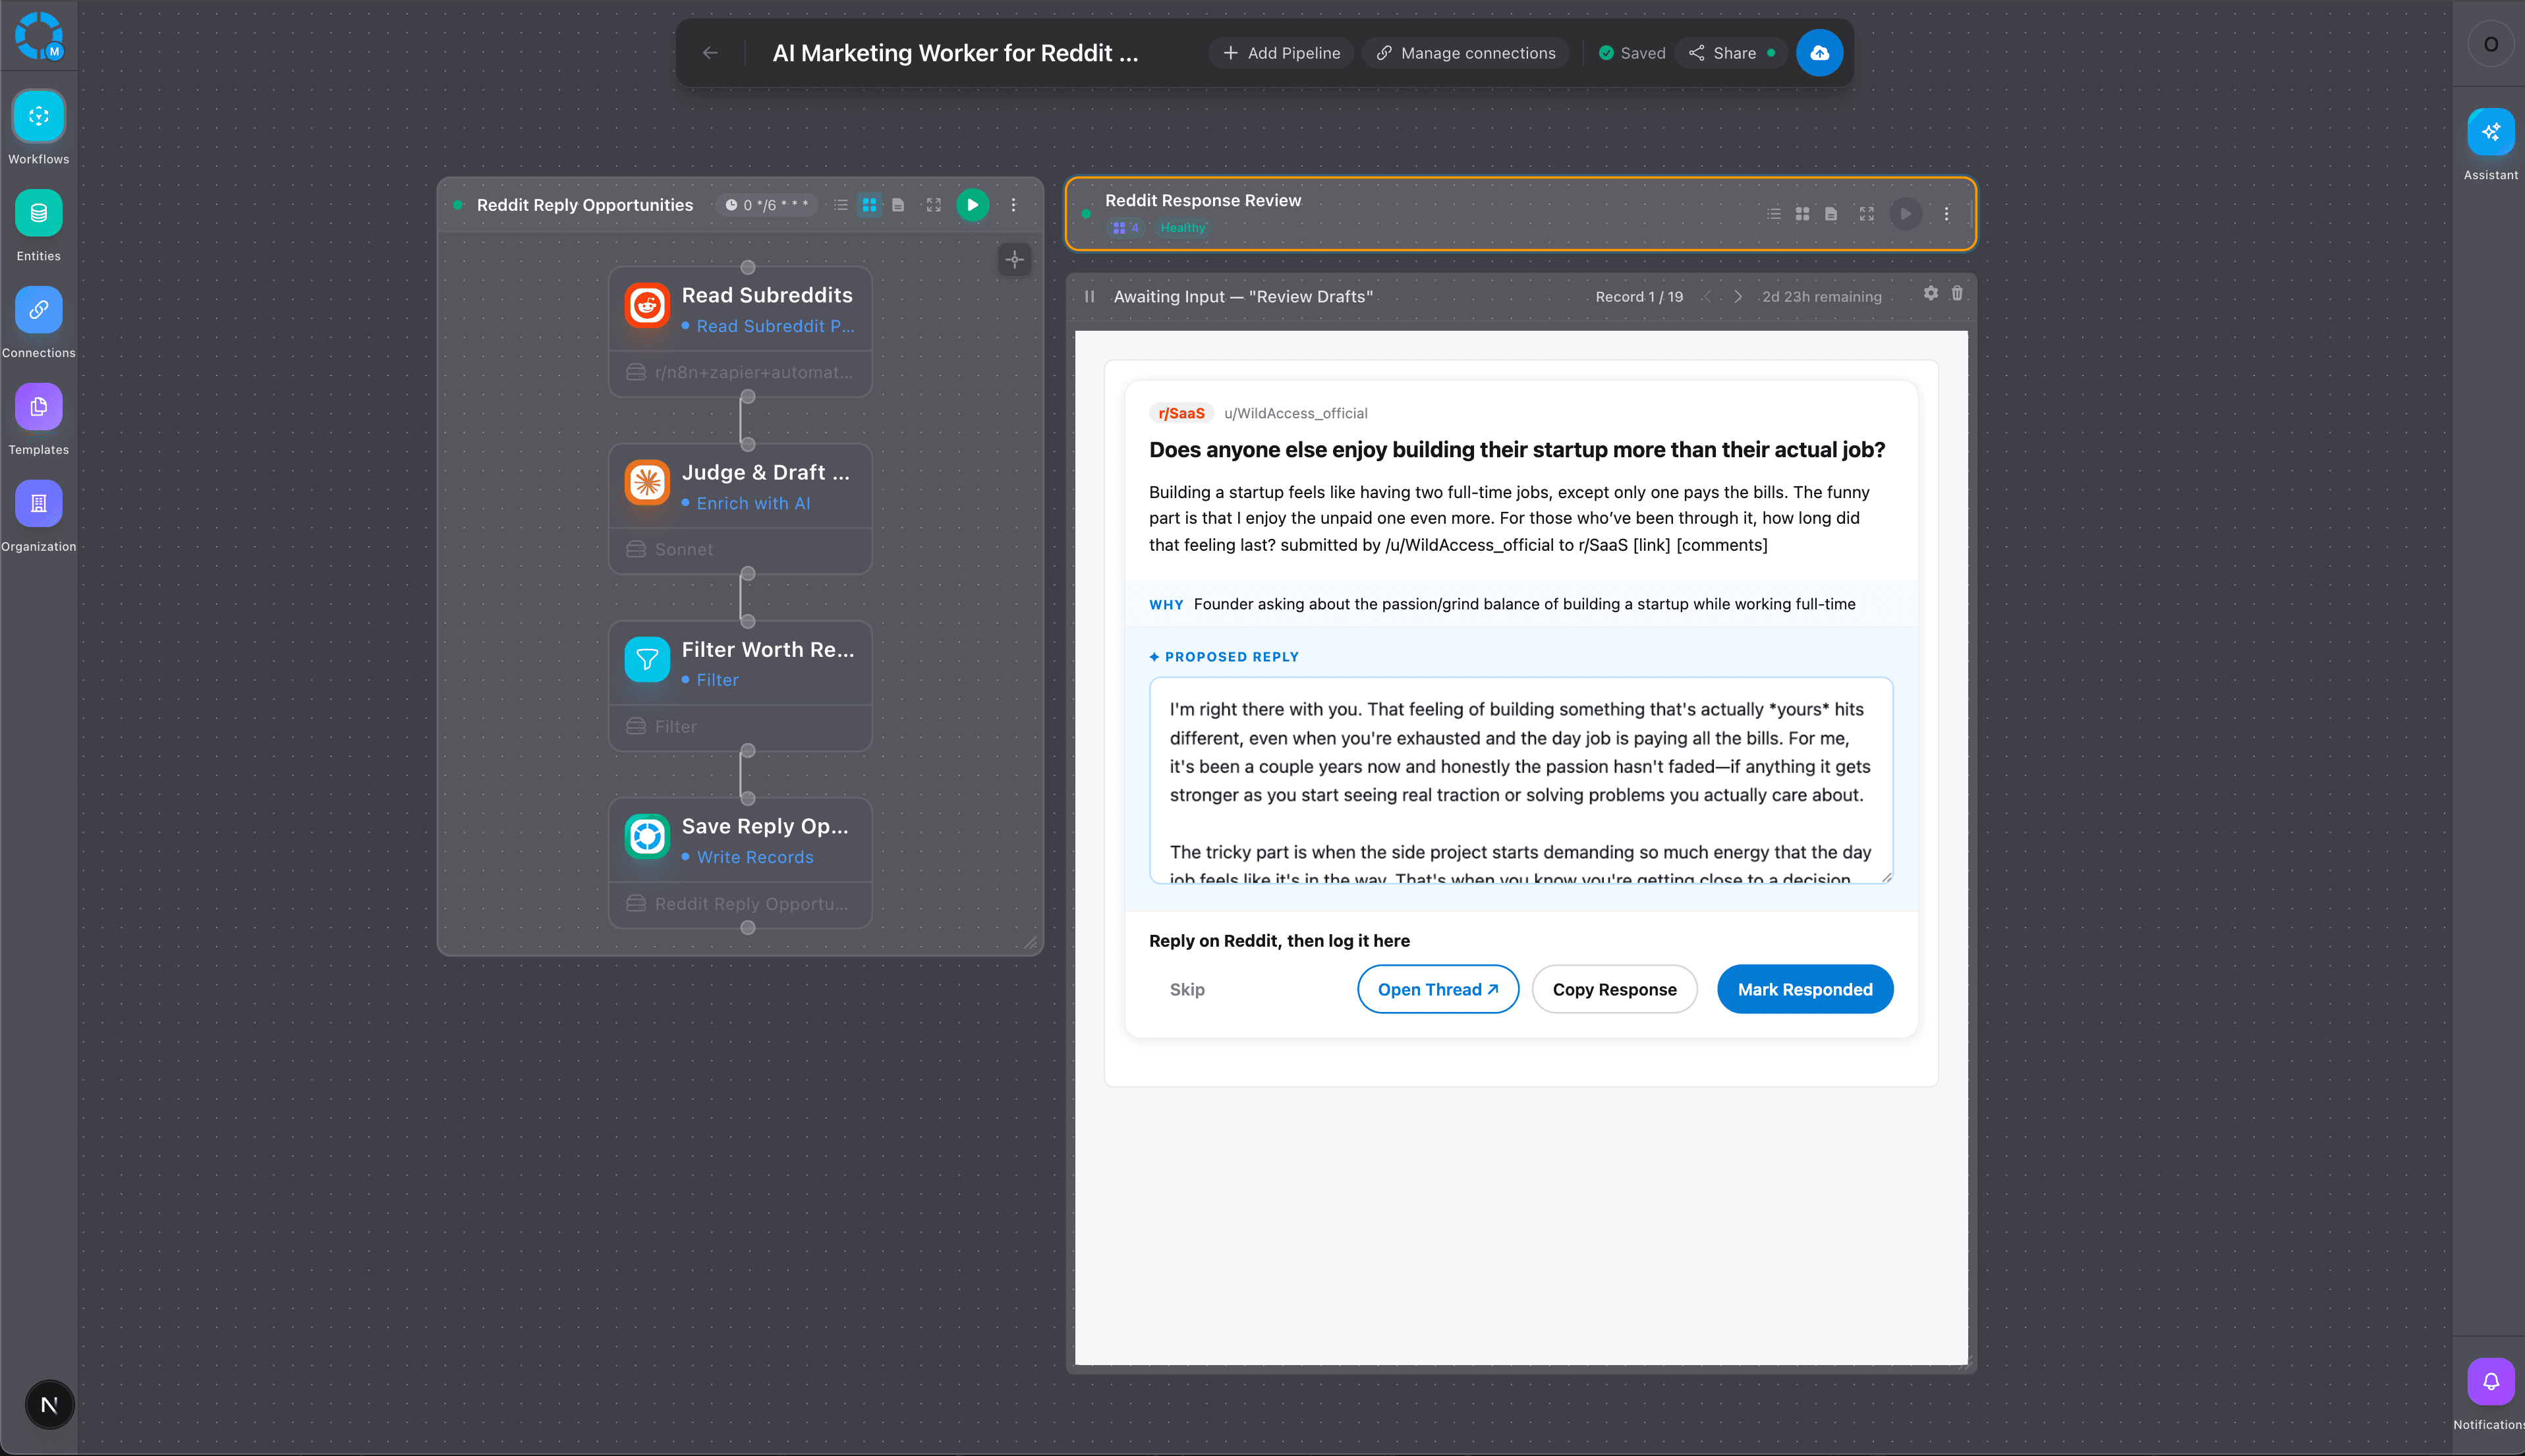Click the app logo at top left

[39, 35]
